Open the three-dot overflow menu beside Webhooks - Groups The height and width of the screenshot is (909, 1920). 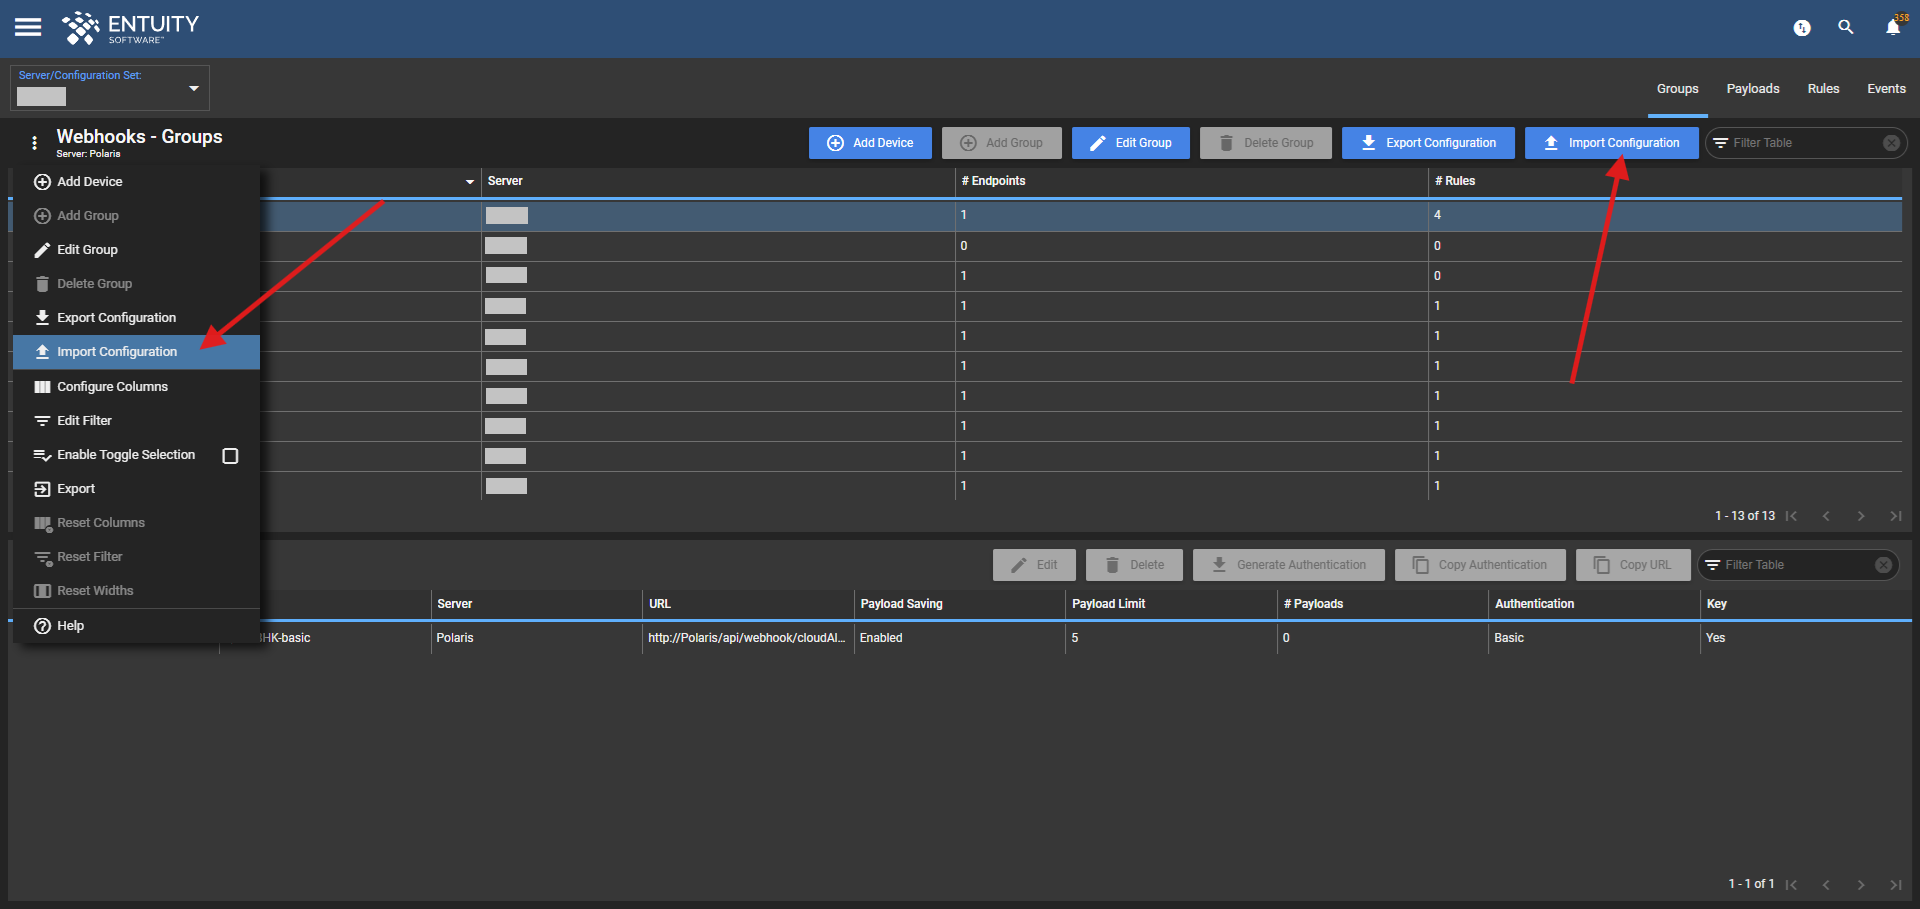pos(34,143)
